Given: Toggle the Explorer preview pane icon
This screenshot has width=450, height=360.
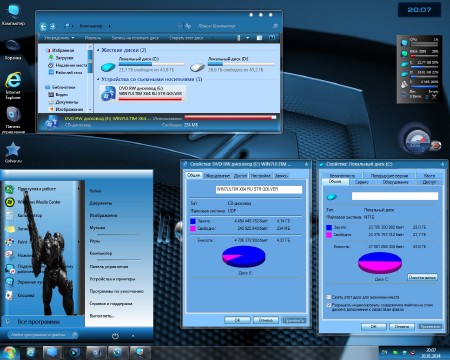Looking at the screenshot, I should (259, 38).
